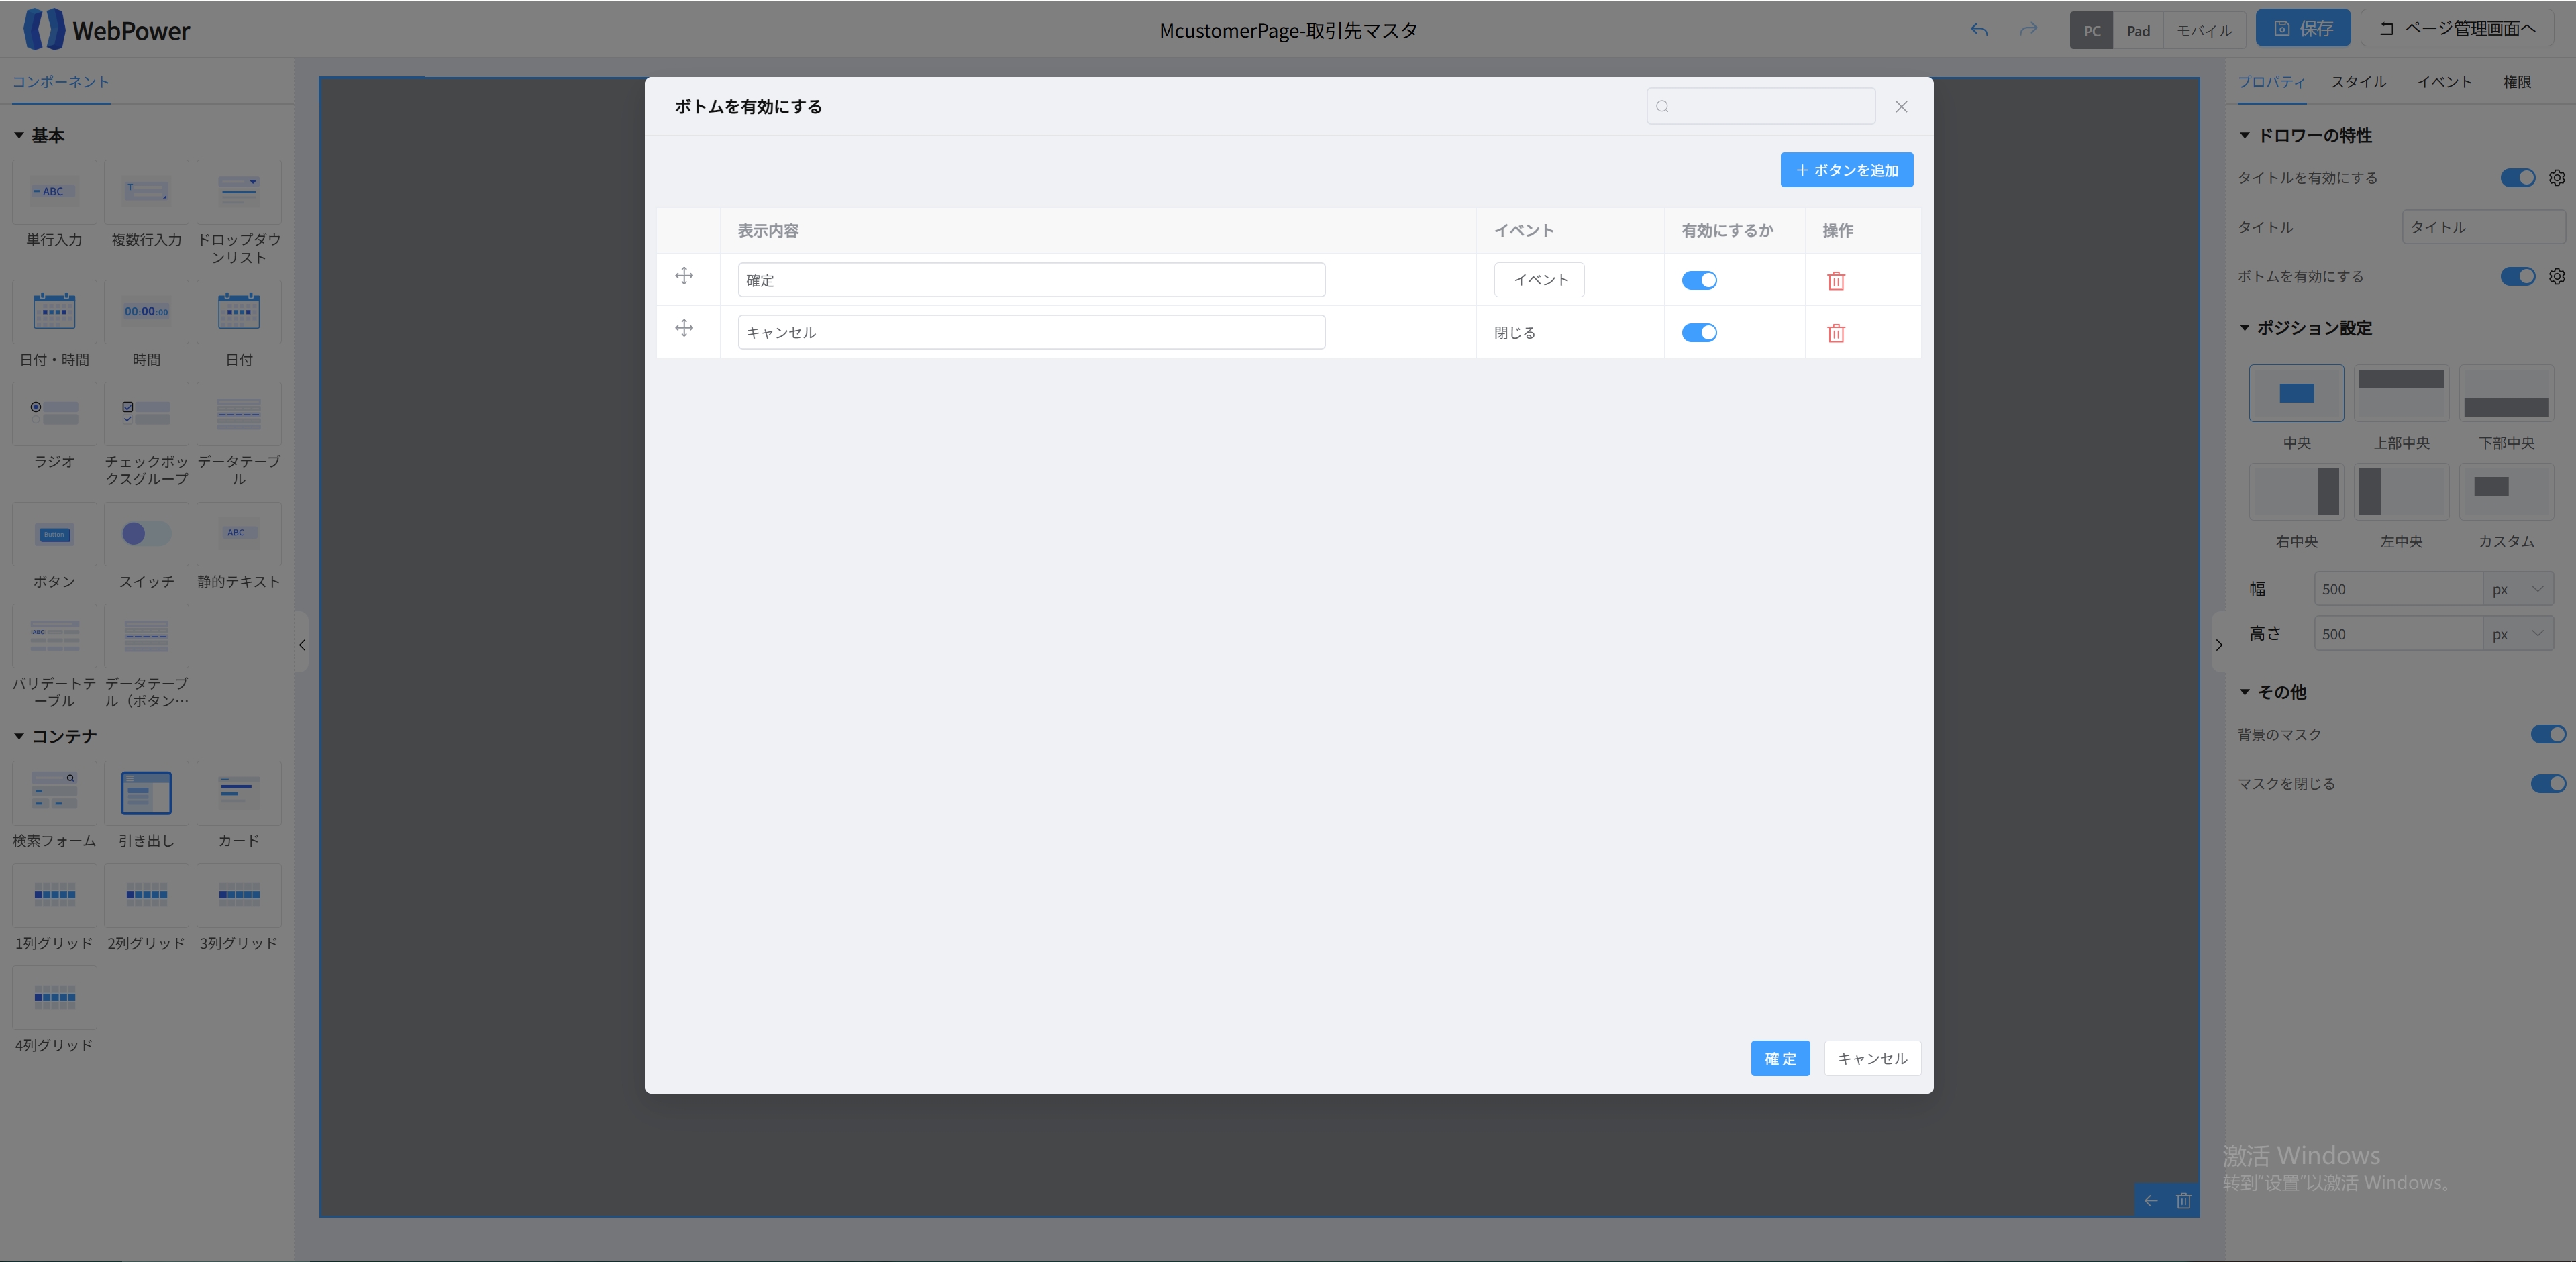Toggle 有効にするか switch for キャンセル row
The height and width of the screenshot is (1262, 2576).
pyautogui.click(x=1699, y=333)
